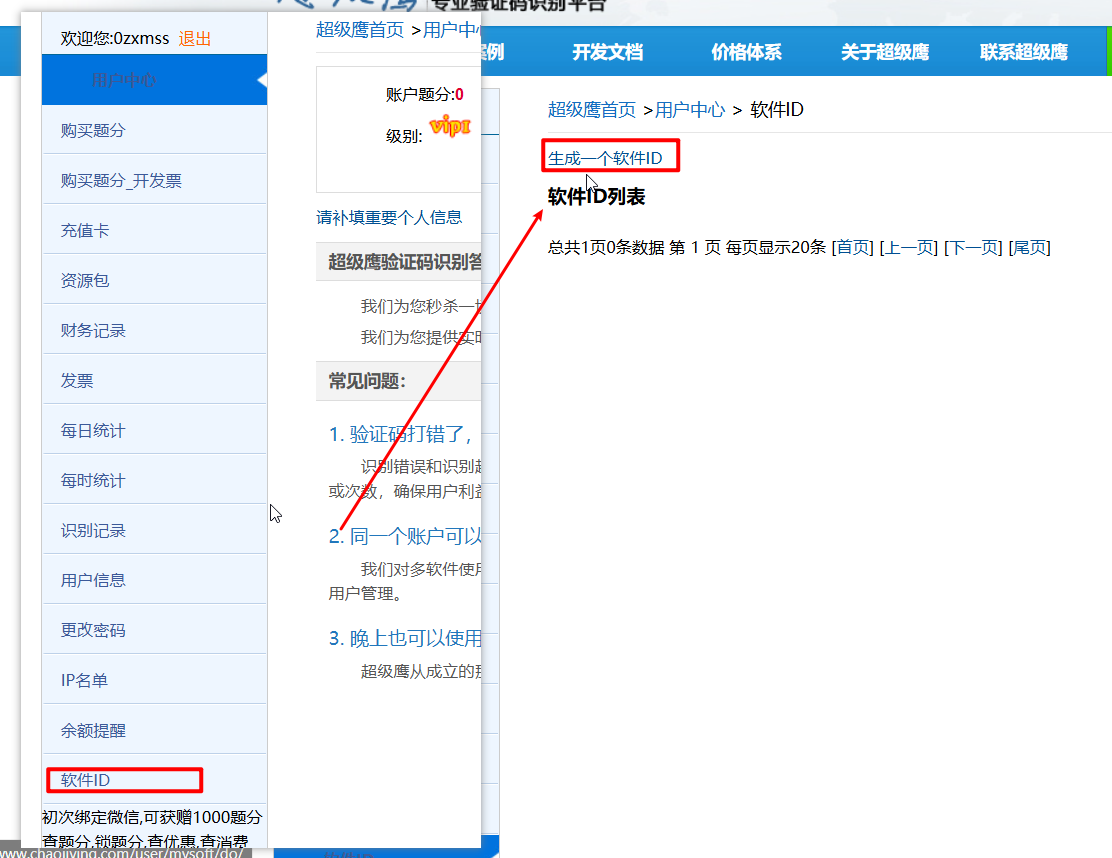This screenshot has width=1112, height=858.
Task: Click 超级鹰首页 breadcrumb on right panel
Action: (x=591, y=110)
